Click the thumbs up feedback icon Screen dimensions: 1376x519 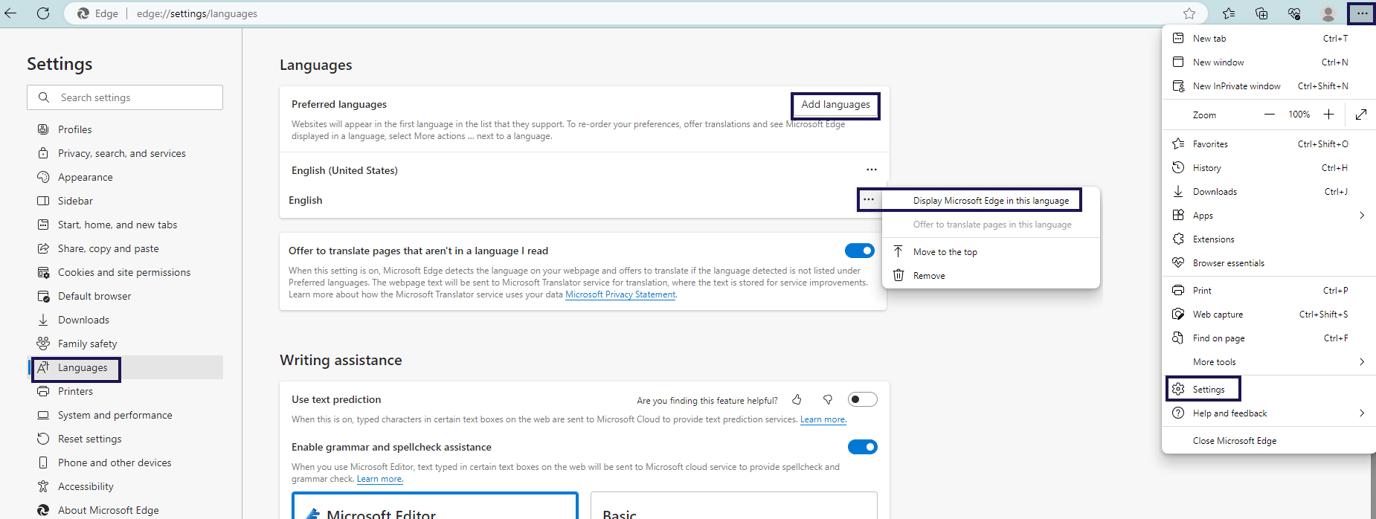coord(797,400)
